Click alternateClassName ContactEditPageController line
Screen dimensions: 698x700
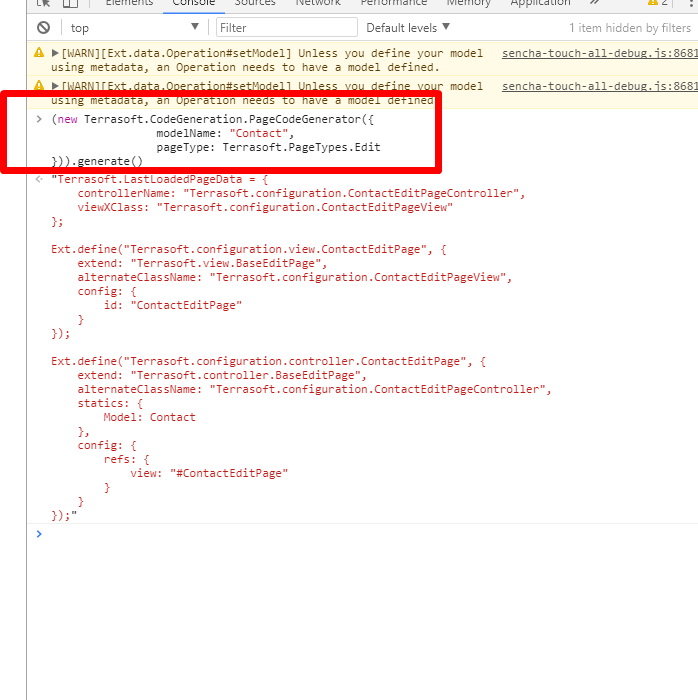coord(314,389)
